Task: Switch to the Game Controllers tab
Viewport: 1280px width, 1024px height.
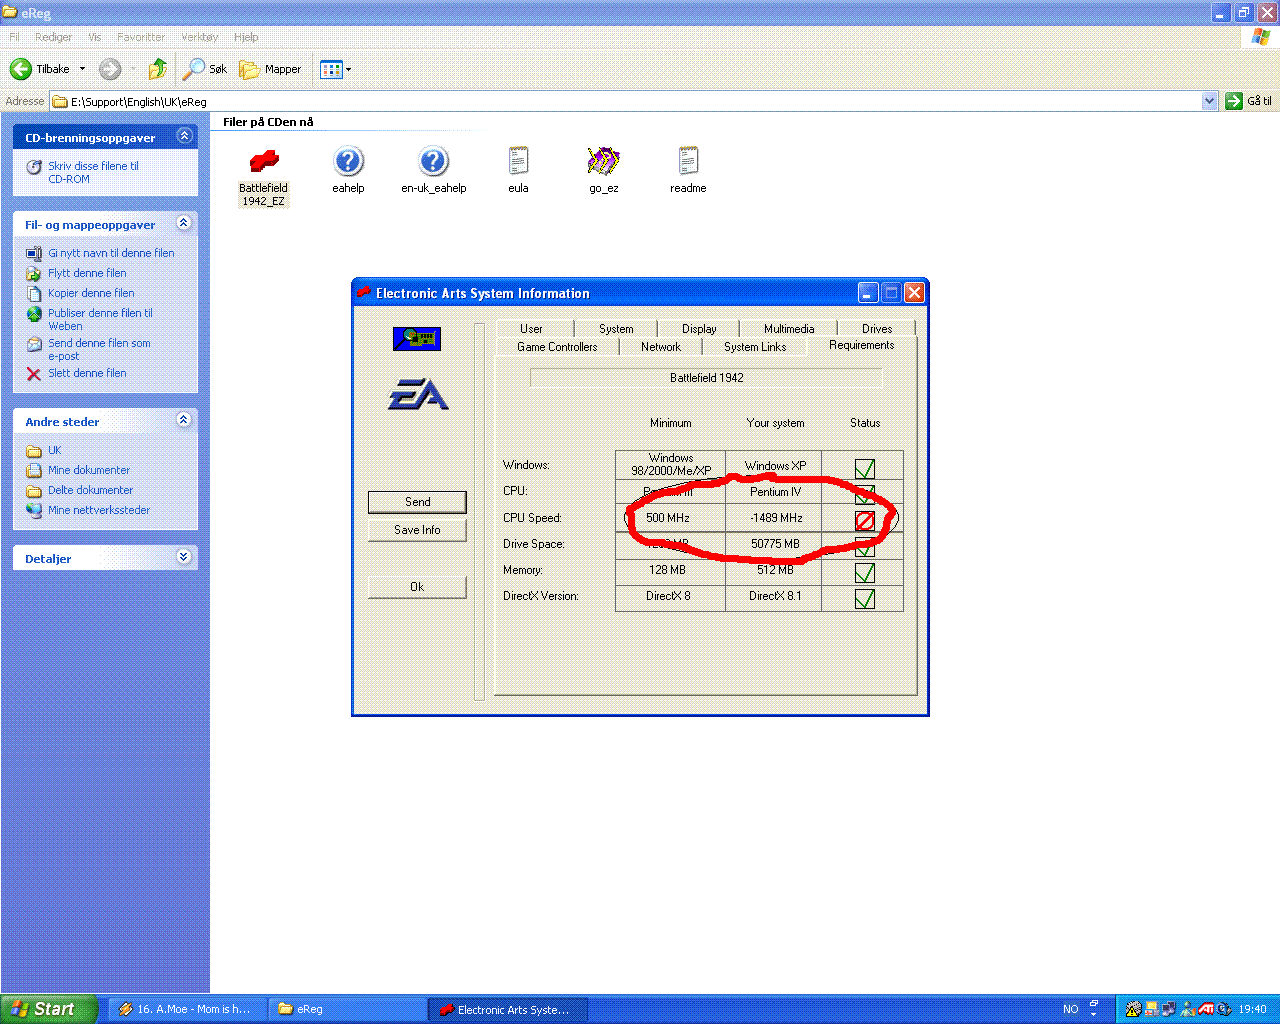Action: point(557,347)
